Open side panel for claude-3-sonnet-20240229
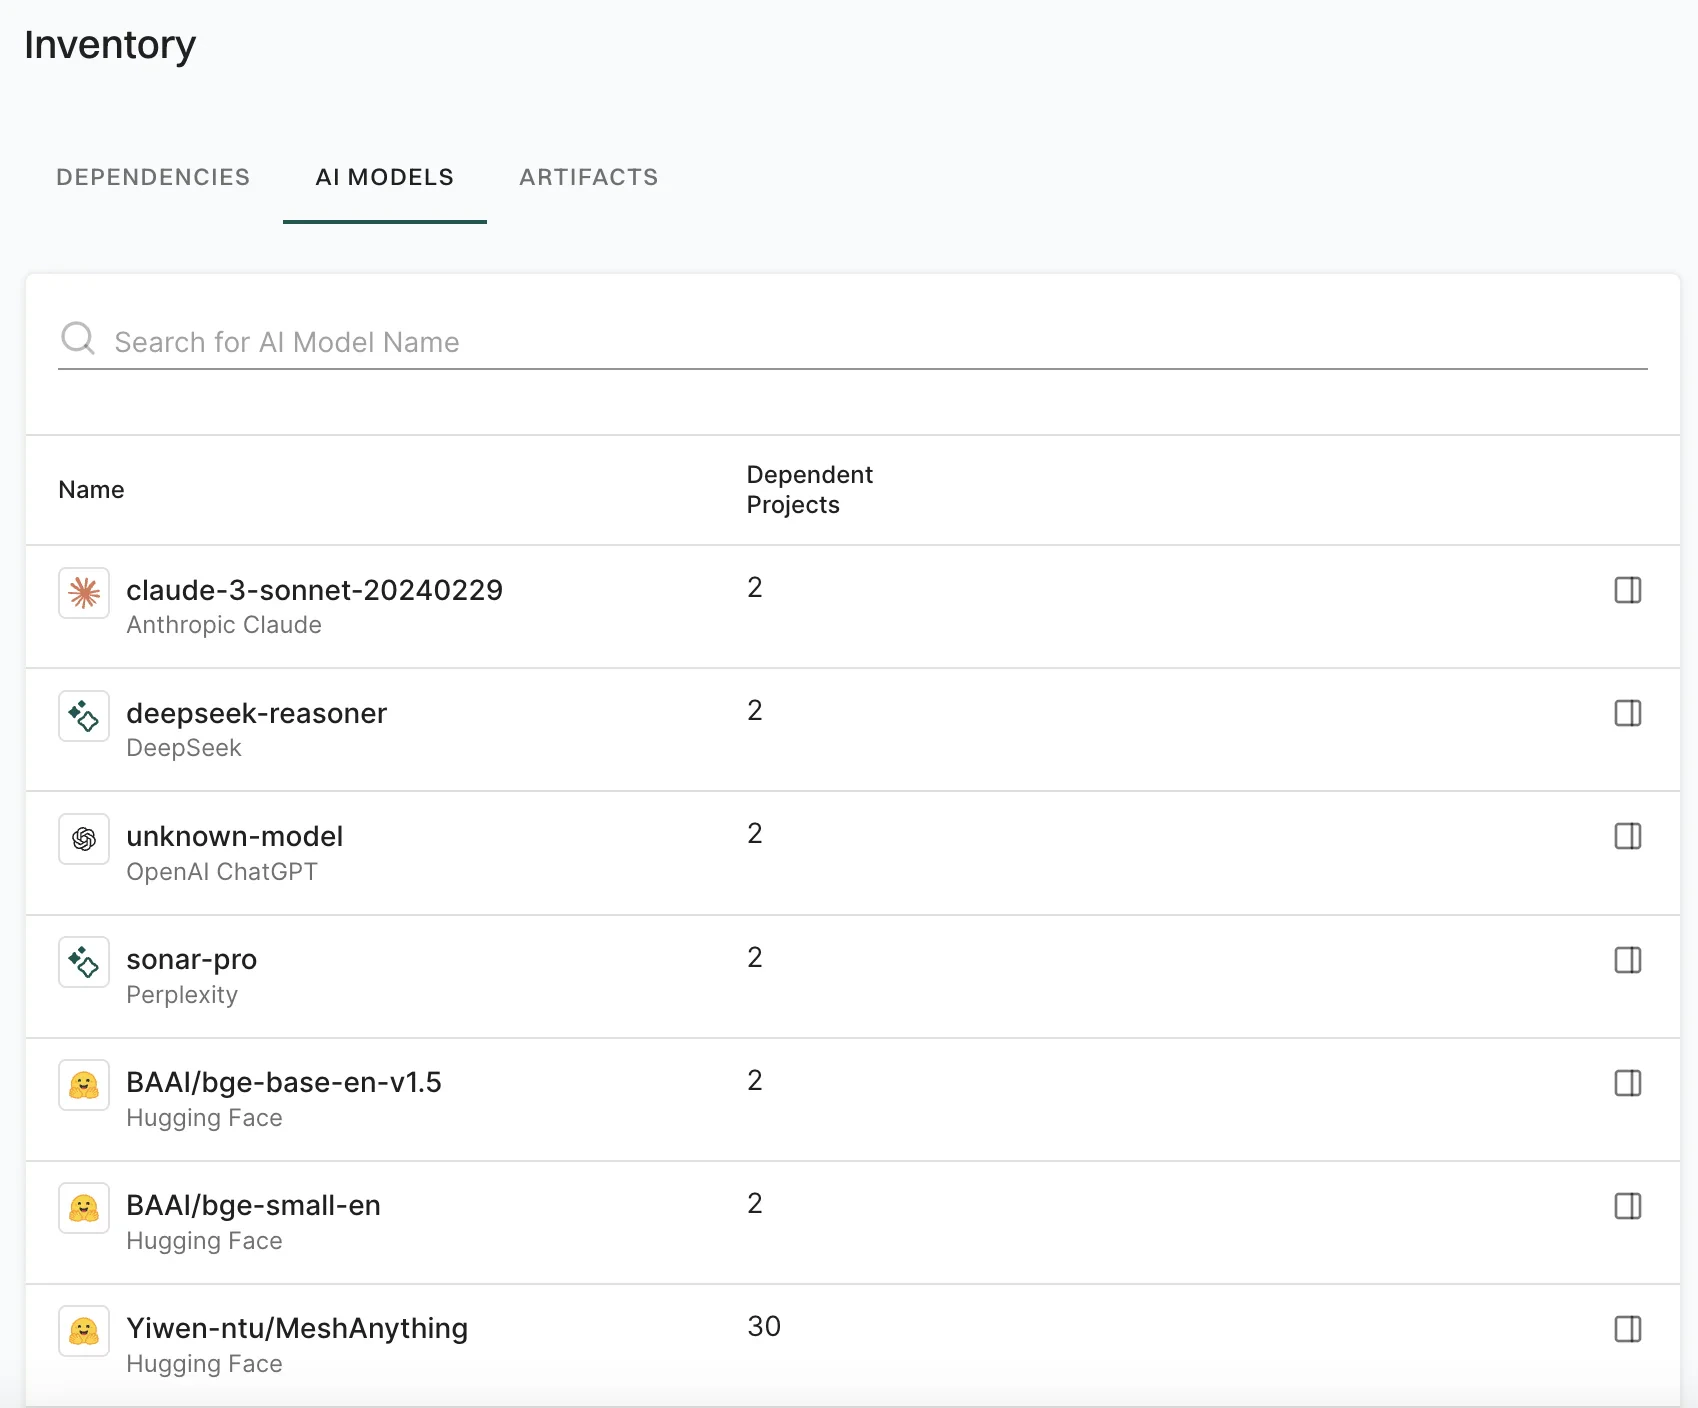The height and width of the screenshot is (1408, 1698). tap(1628, 590)
